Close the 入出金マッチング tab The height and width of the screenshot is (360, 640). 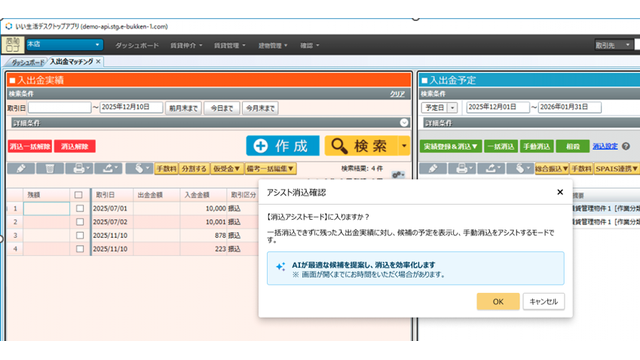(x=98, y=62)
